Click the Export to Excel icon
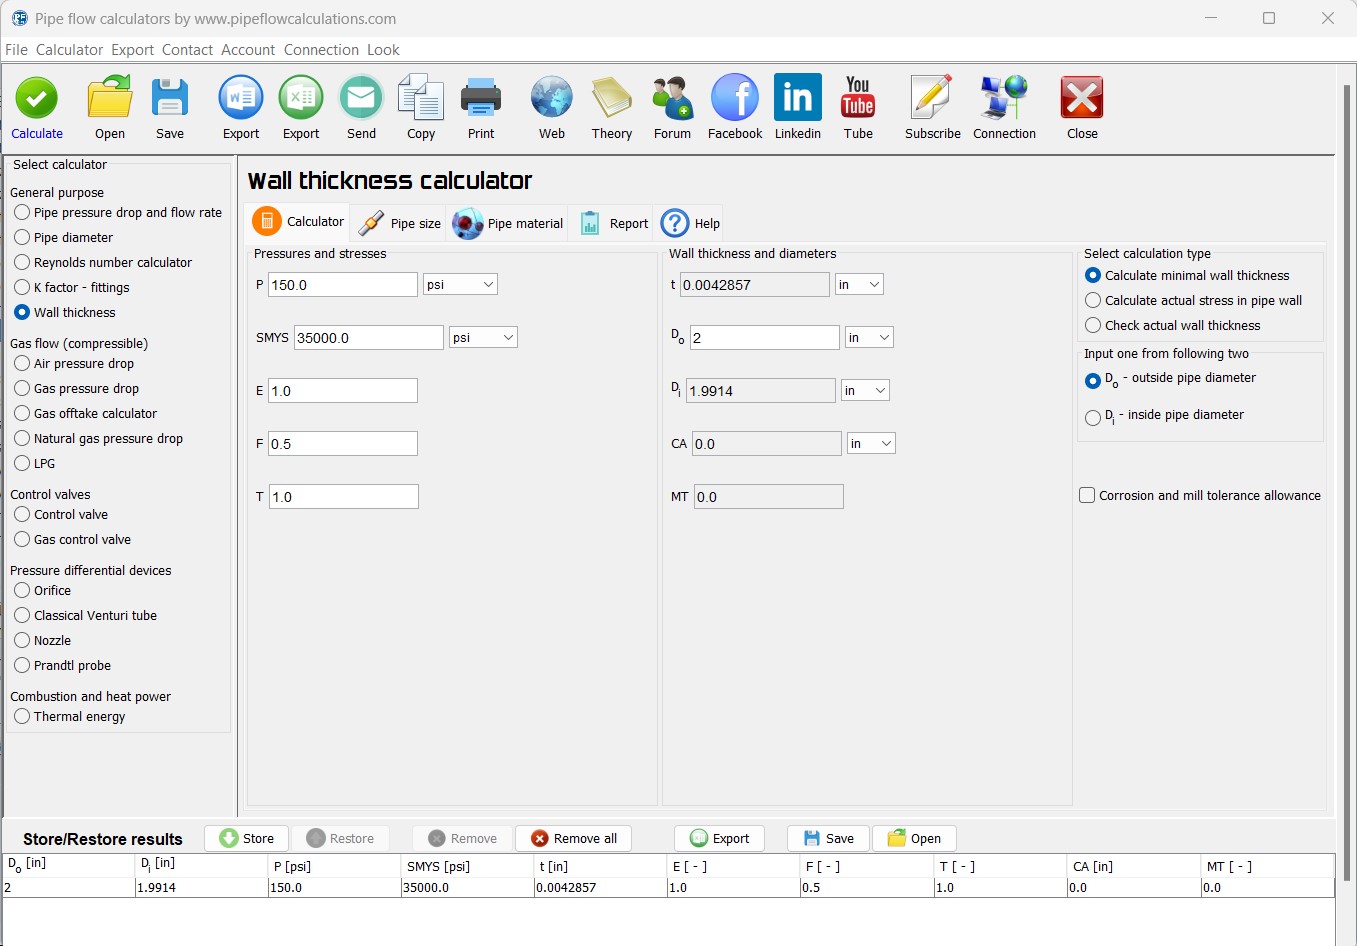This screenshot has height=946, width=1357. [301, 99]
